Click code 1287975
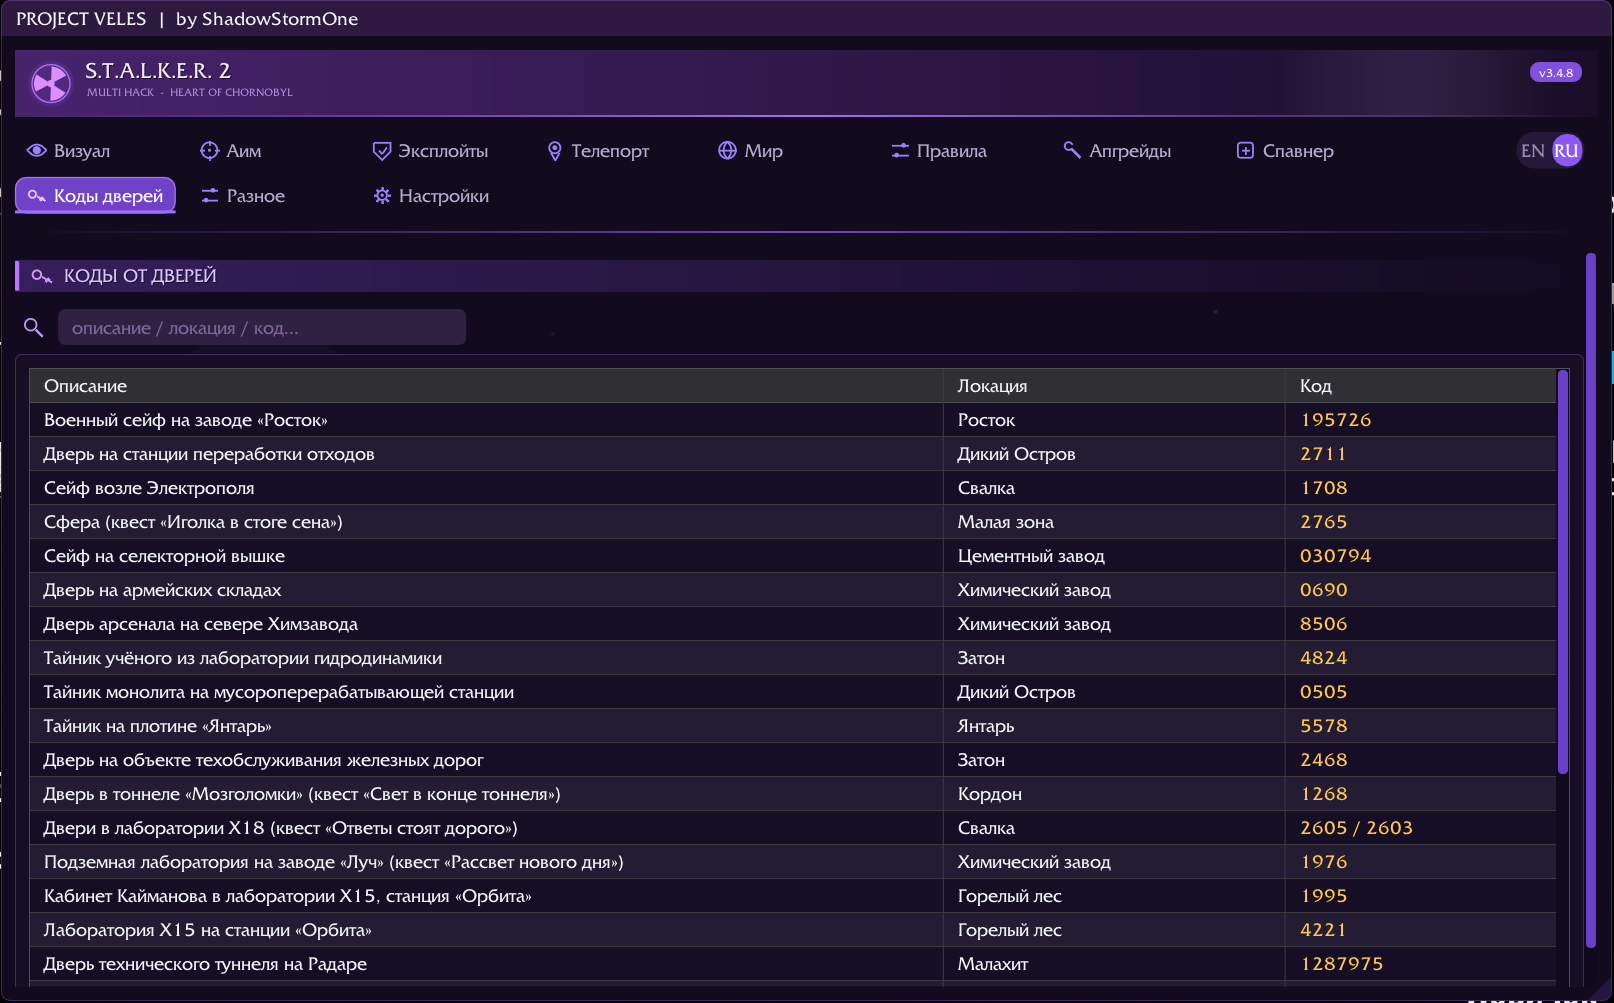The image size is (1614, 1003). tap(1341, 964)
